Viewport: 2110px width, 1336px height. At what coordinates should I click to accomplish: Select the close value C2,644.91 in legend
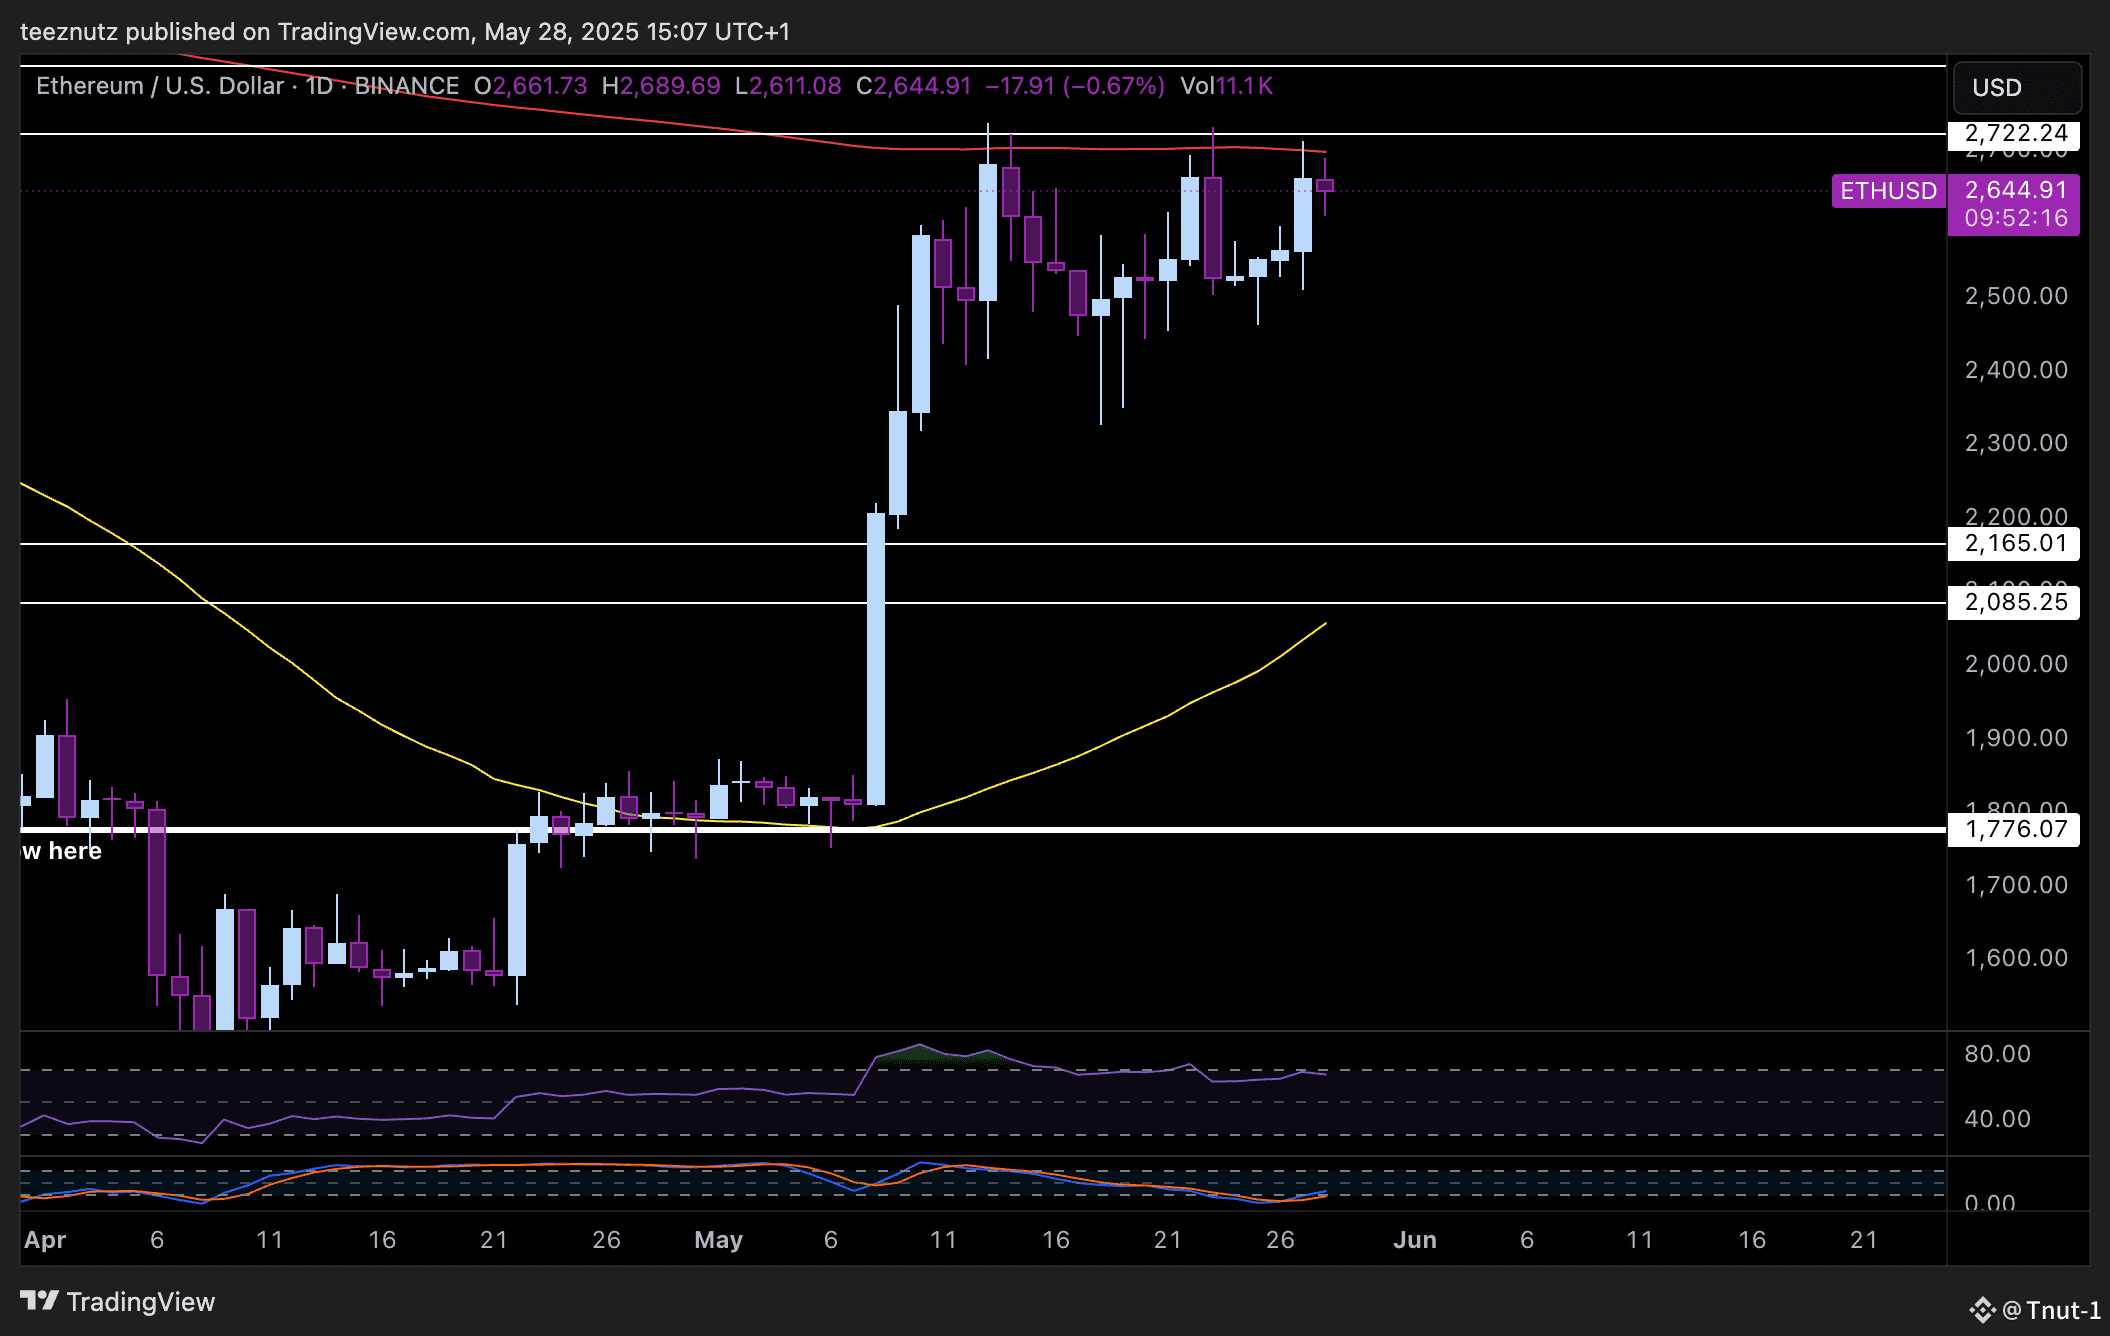pyautogui.click(x=914, y=86)
